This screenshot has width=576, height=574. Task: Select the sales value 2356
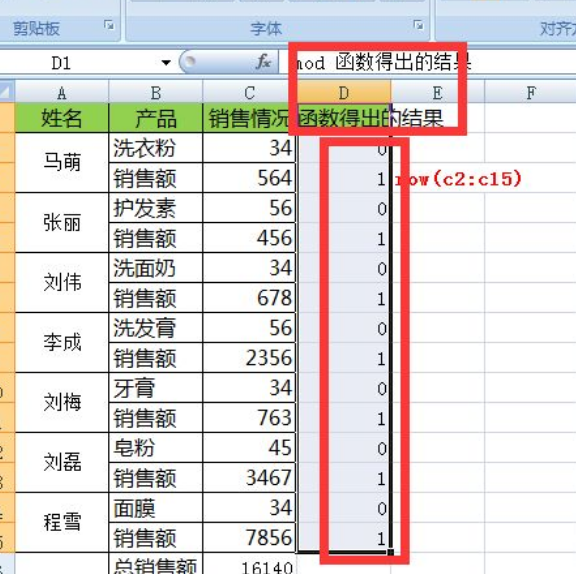click(x=249, y=357)
